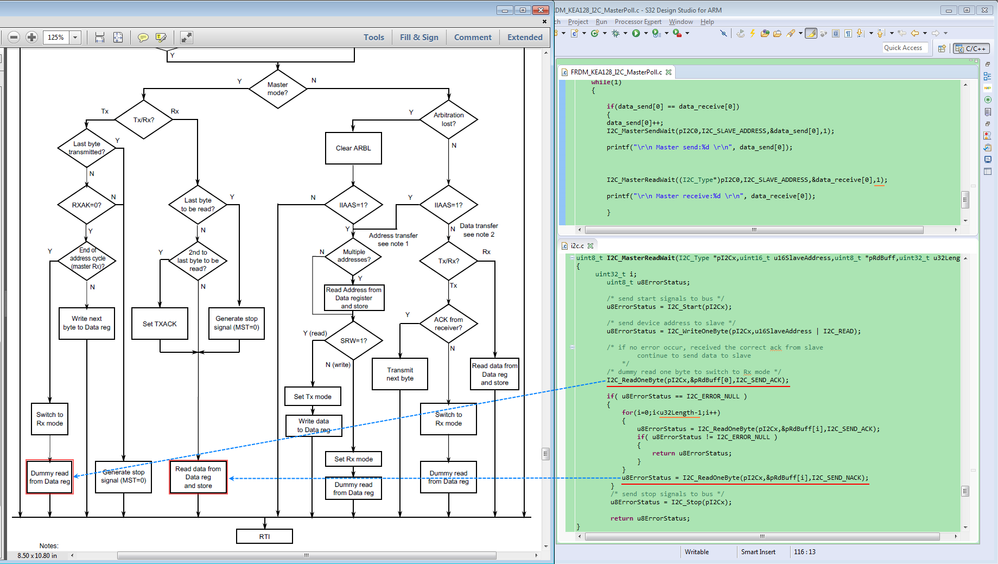This screenshot has height=564, width=998.
Task: Click the new C source file icon
Action: tap(574, 33)
